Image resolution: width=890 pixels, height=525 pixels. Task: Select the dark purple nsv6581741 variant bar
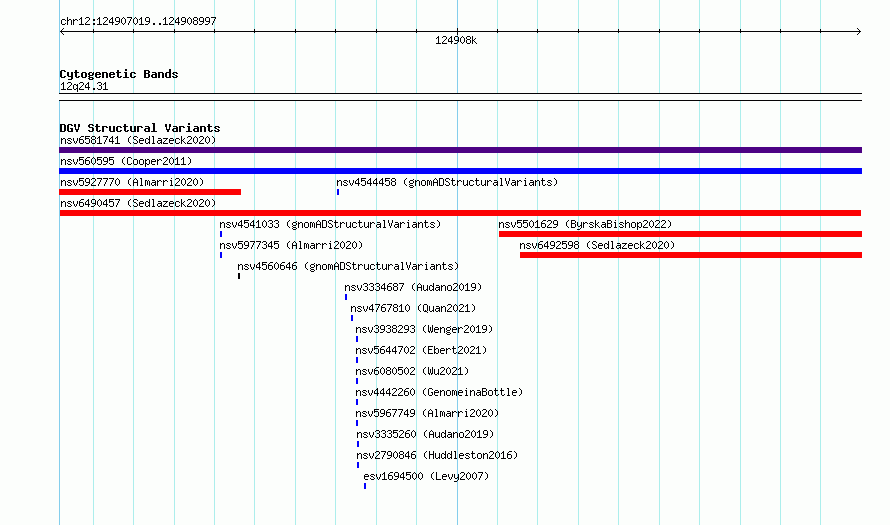pyautogui.click(x=460, y=150)
